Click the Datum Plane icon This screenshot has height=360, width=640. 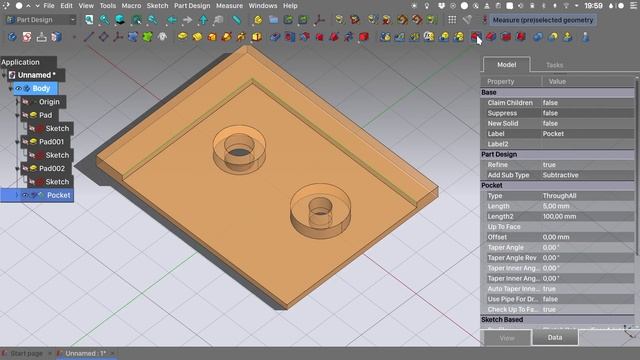click(x=104, y=37)
